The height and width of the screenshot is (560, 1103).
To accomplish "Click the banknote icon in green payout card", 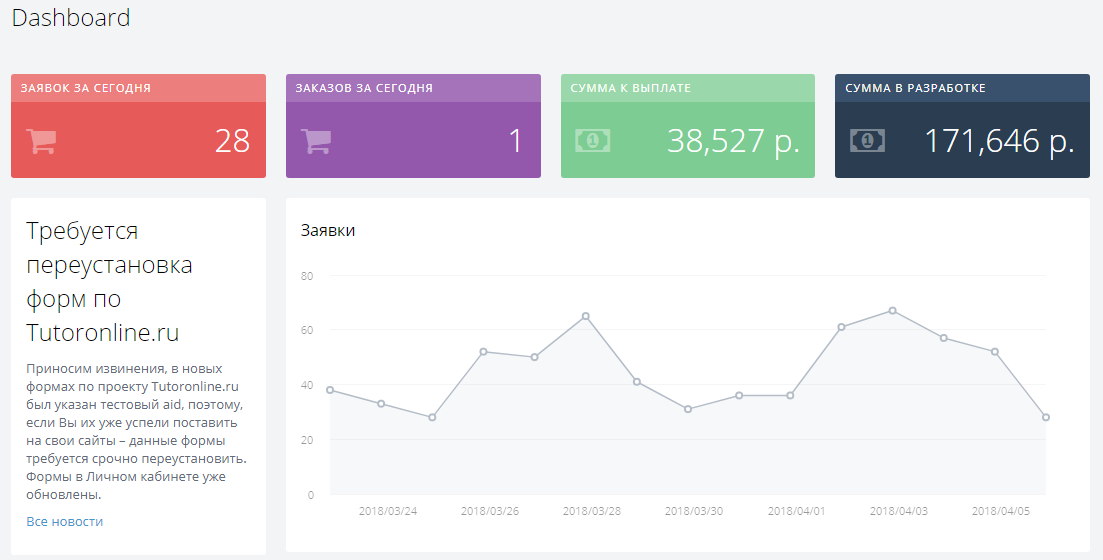I will pos(592,141).
